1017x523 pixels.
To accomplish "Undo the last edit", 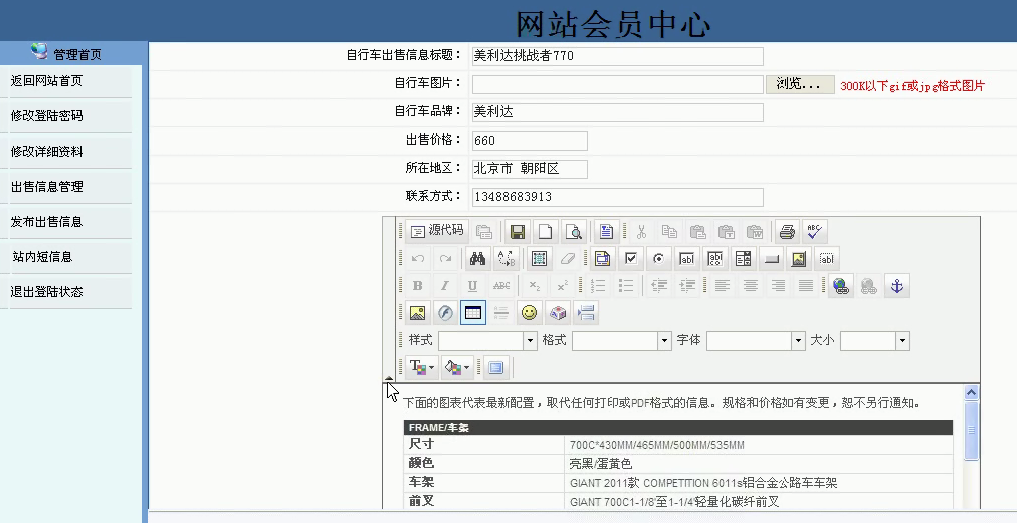I will pos(418,259).
